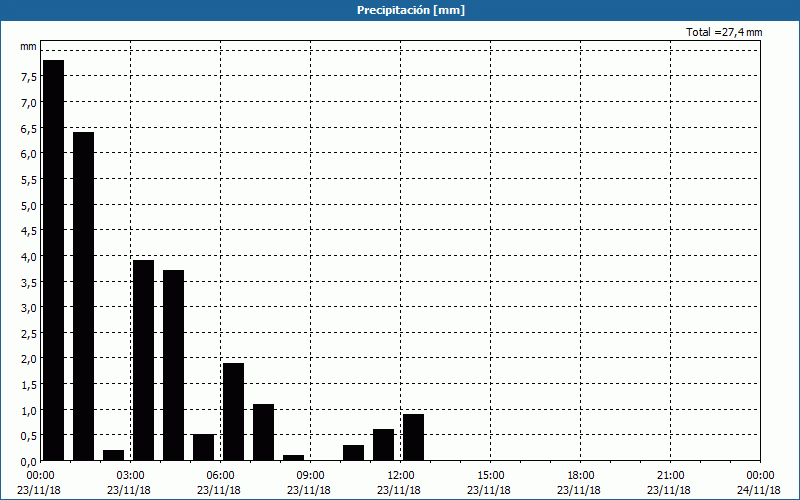
Task: Click the 1,5 y-axis value
Action: click(x=29, y=384)
